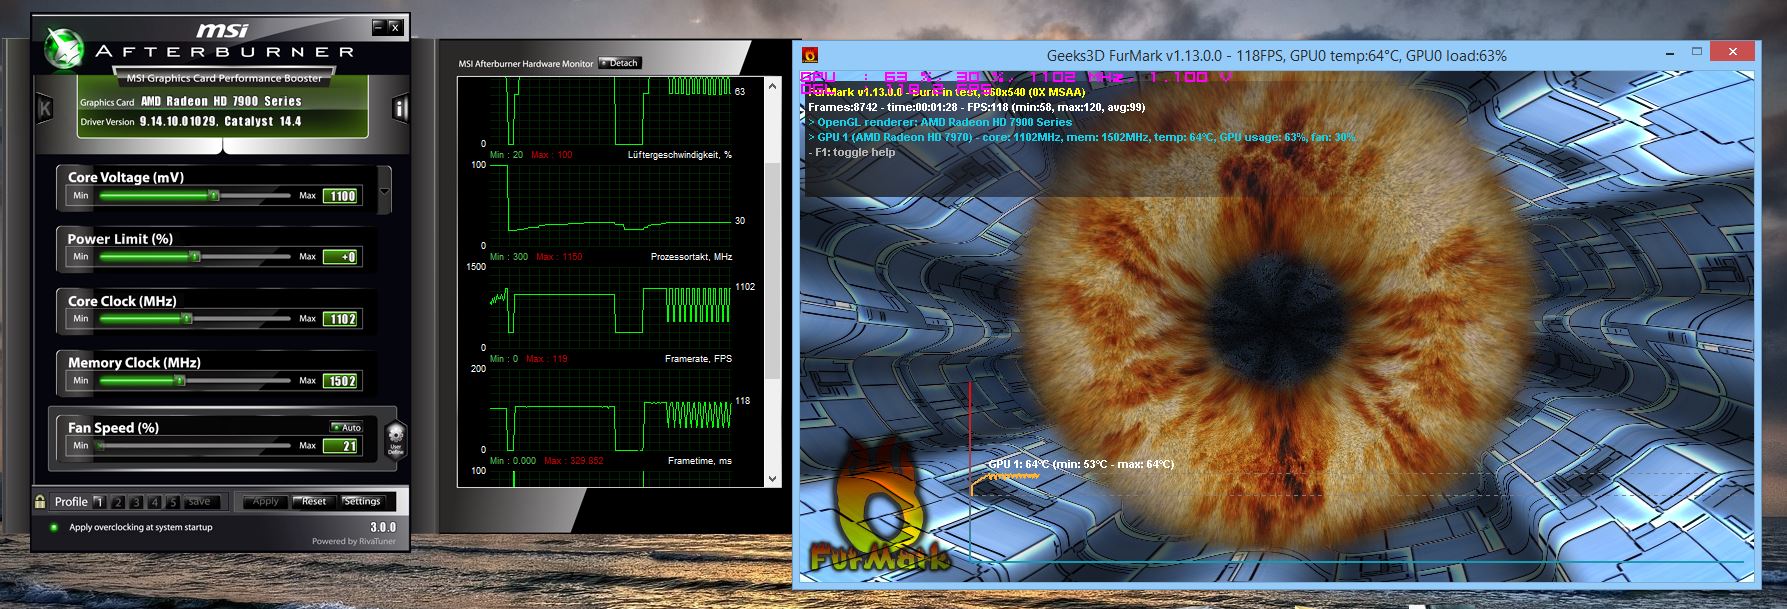Click the Powered by RivaTuner text
The height and width of the screenshot is (609, 1787).
[353, 541]
